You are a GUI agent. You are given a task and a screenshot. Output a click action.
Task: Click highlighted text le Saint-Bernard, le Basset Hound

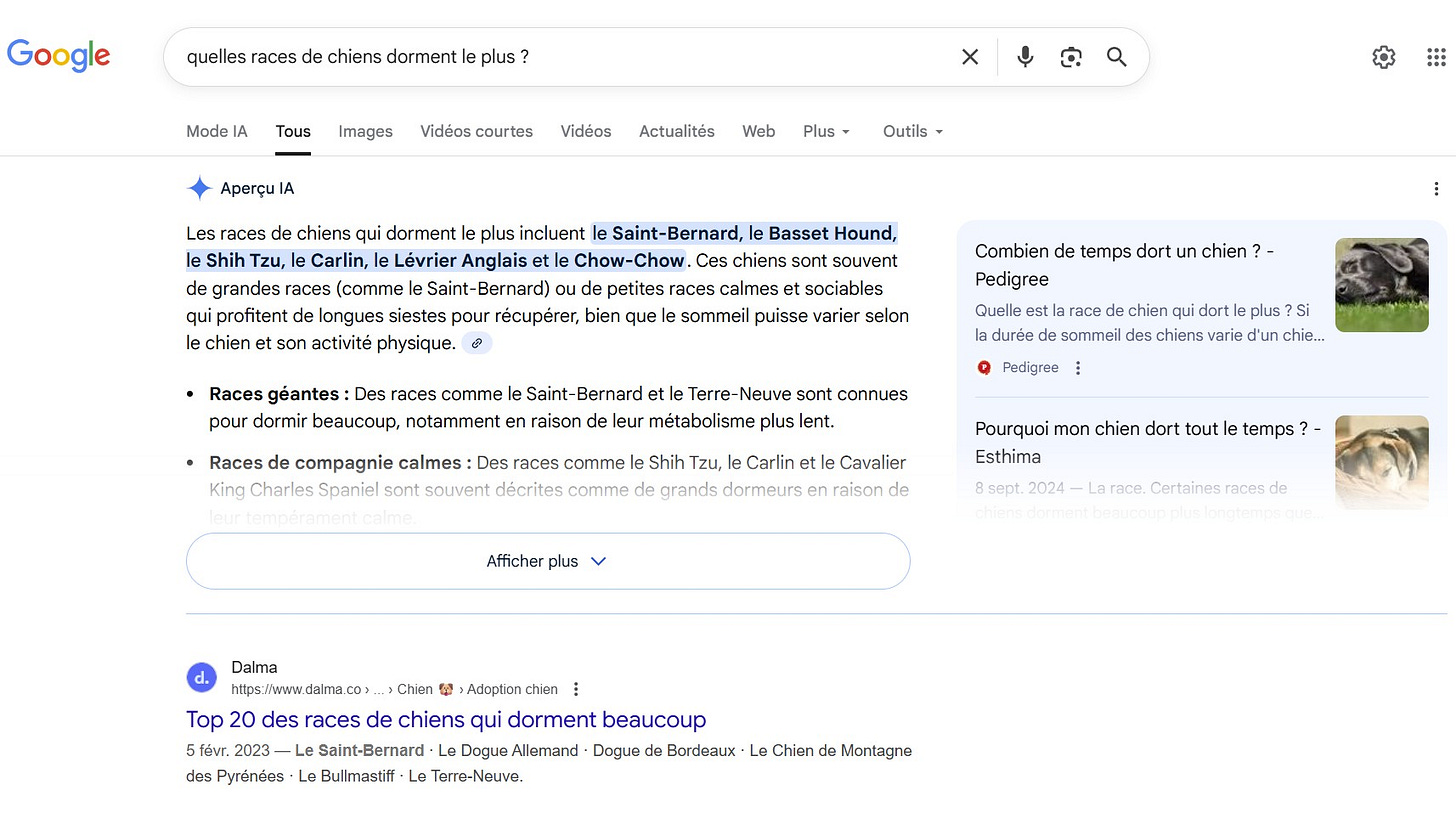pos(745,233)
